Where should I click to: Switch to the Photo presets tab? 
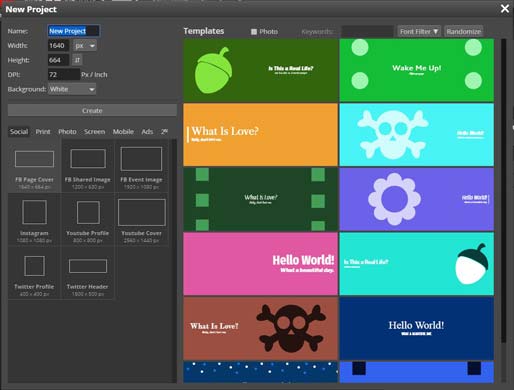67,132
